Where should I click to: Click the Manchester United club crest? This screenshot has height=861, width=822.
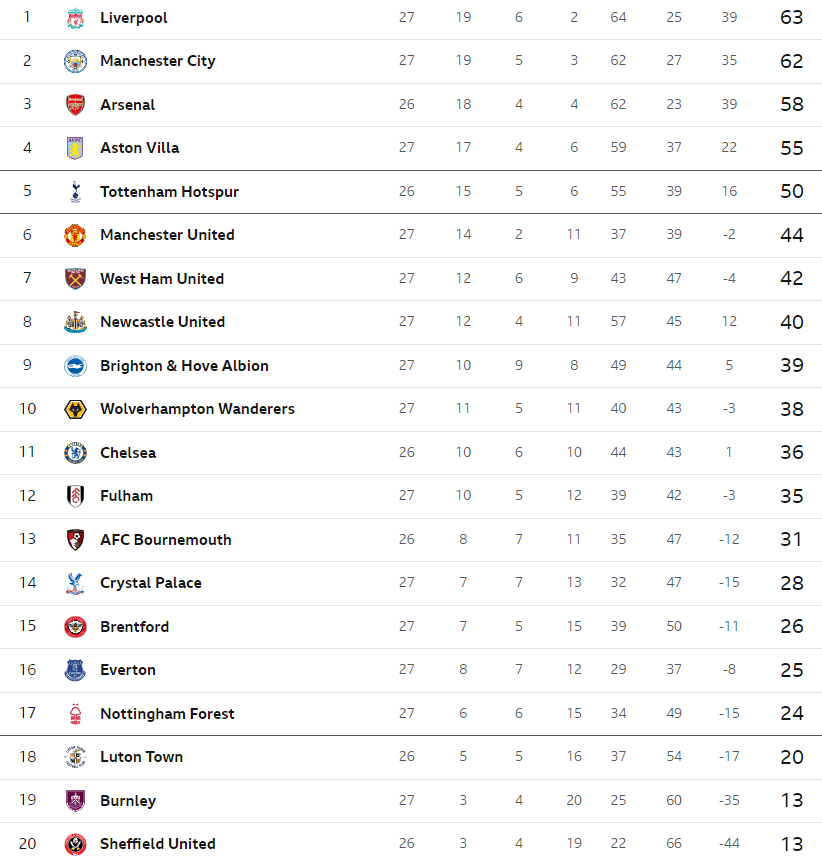click(75, 235)
